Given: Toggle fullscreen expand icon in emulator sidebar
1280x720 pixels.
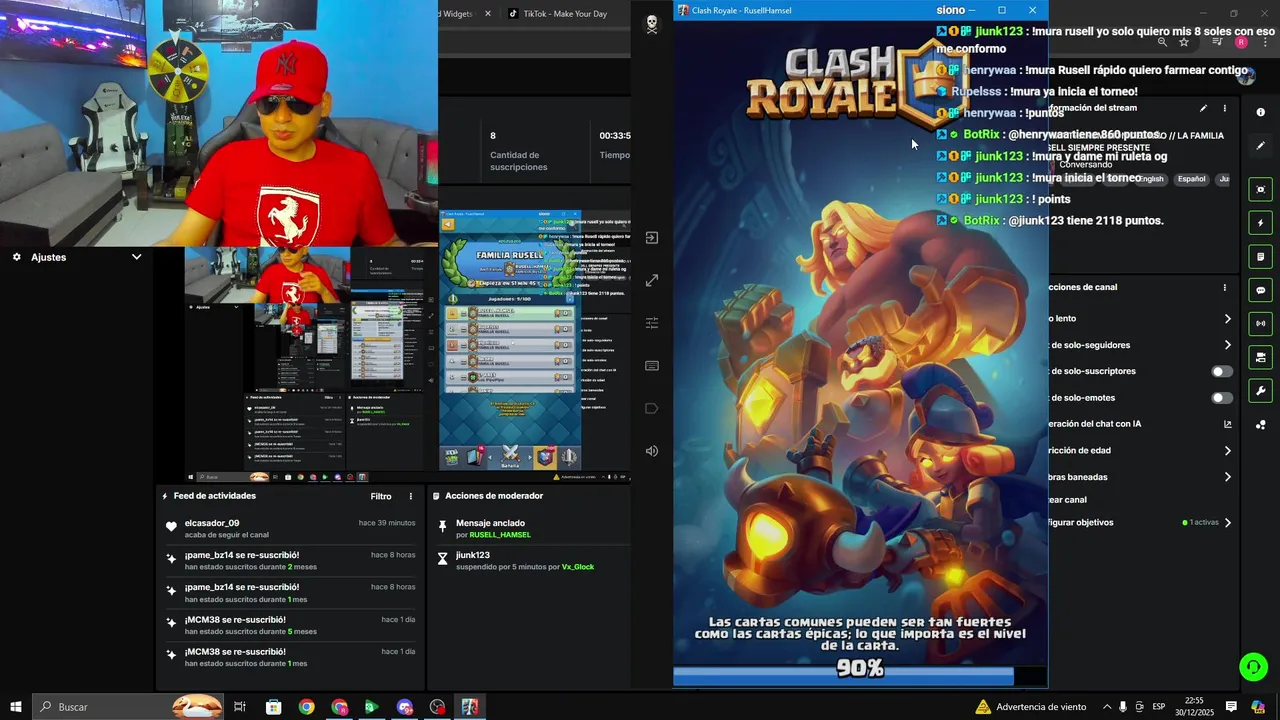Looking at the screenshot, I should [652, 281].
